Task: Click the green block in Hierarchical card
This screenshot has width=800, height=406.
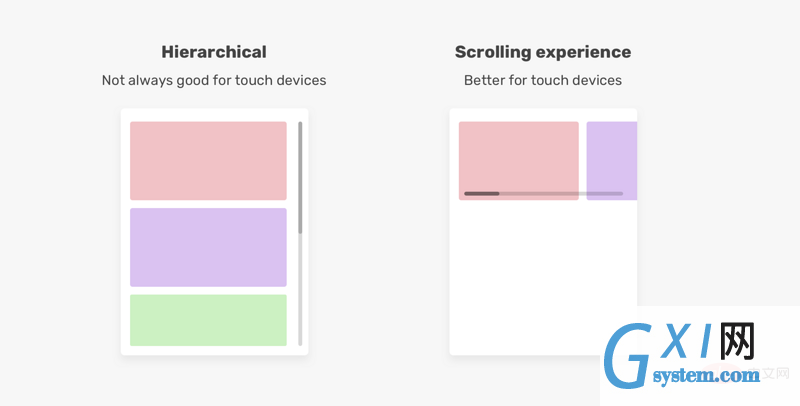Action: tap(208, 320)
